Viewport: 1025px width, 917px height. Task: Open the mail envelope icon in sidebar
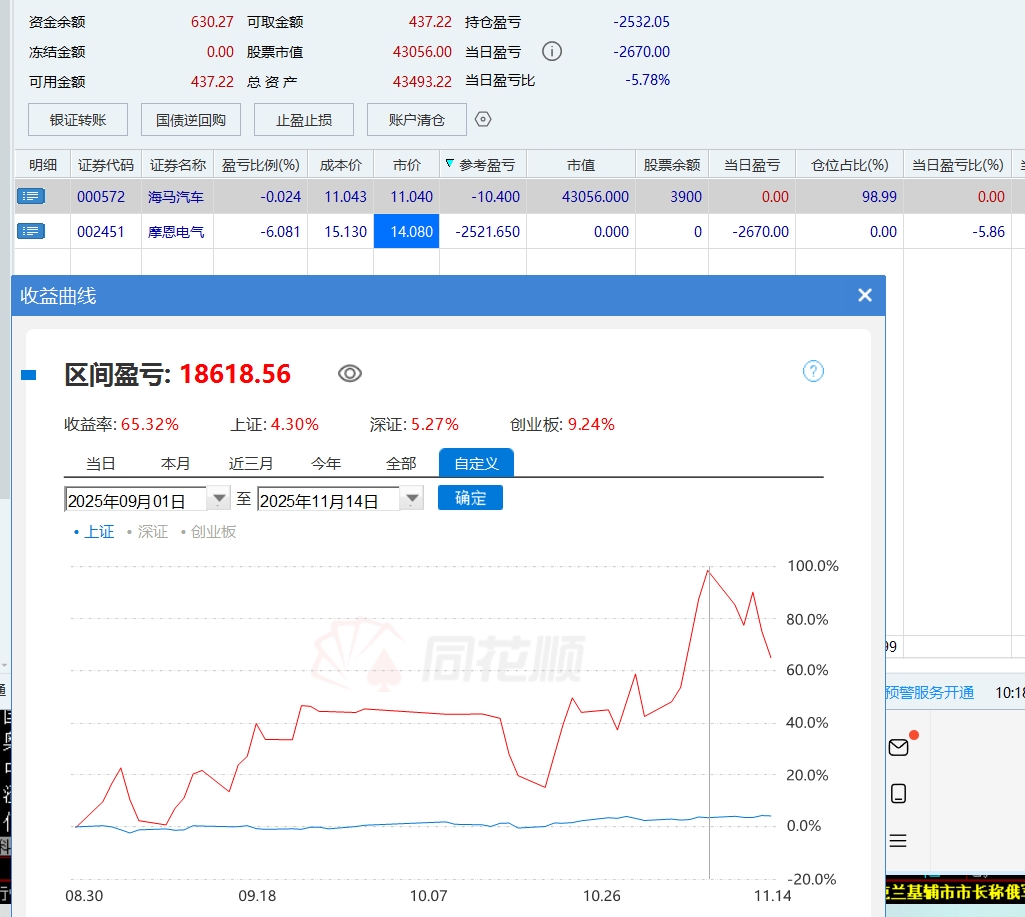click(x=899, y=746)
